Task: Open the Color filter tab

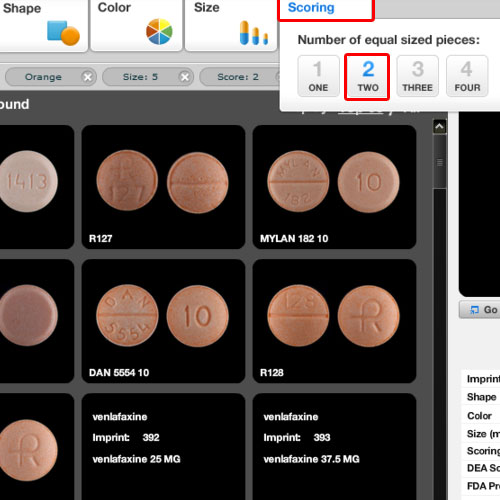Action: 137,25
